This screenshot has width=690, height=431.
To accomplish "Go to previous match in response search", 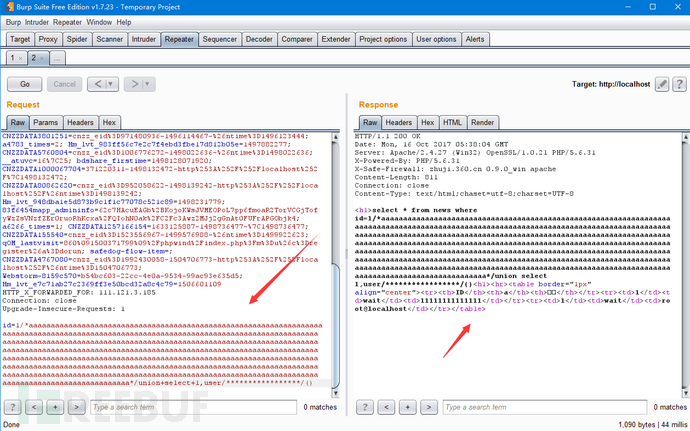I will 386,407.
